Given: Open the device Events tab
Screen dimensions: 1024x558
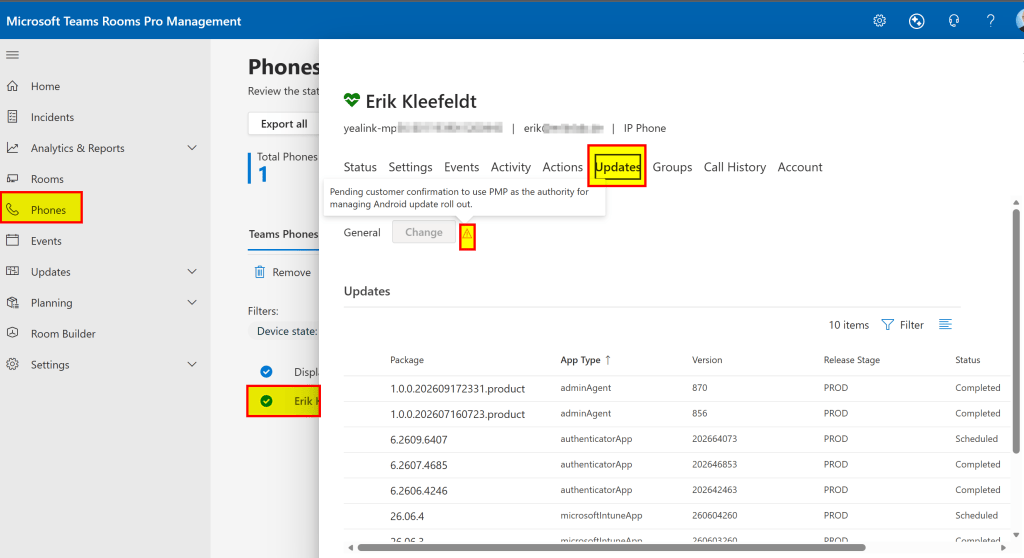Looking at the screenshot, I should 461,167.
